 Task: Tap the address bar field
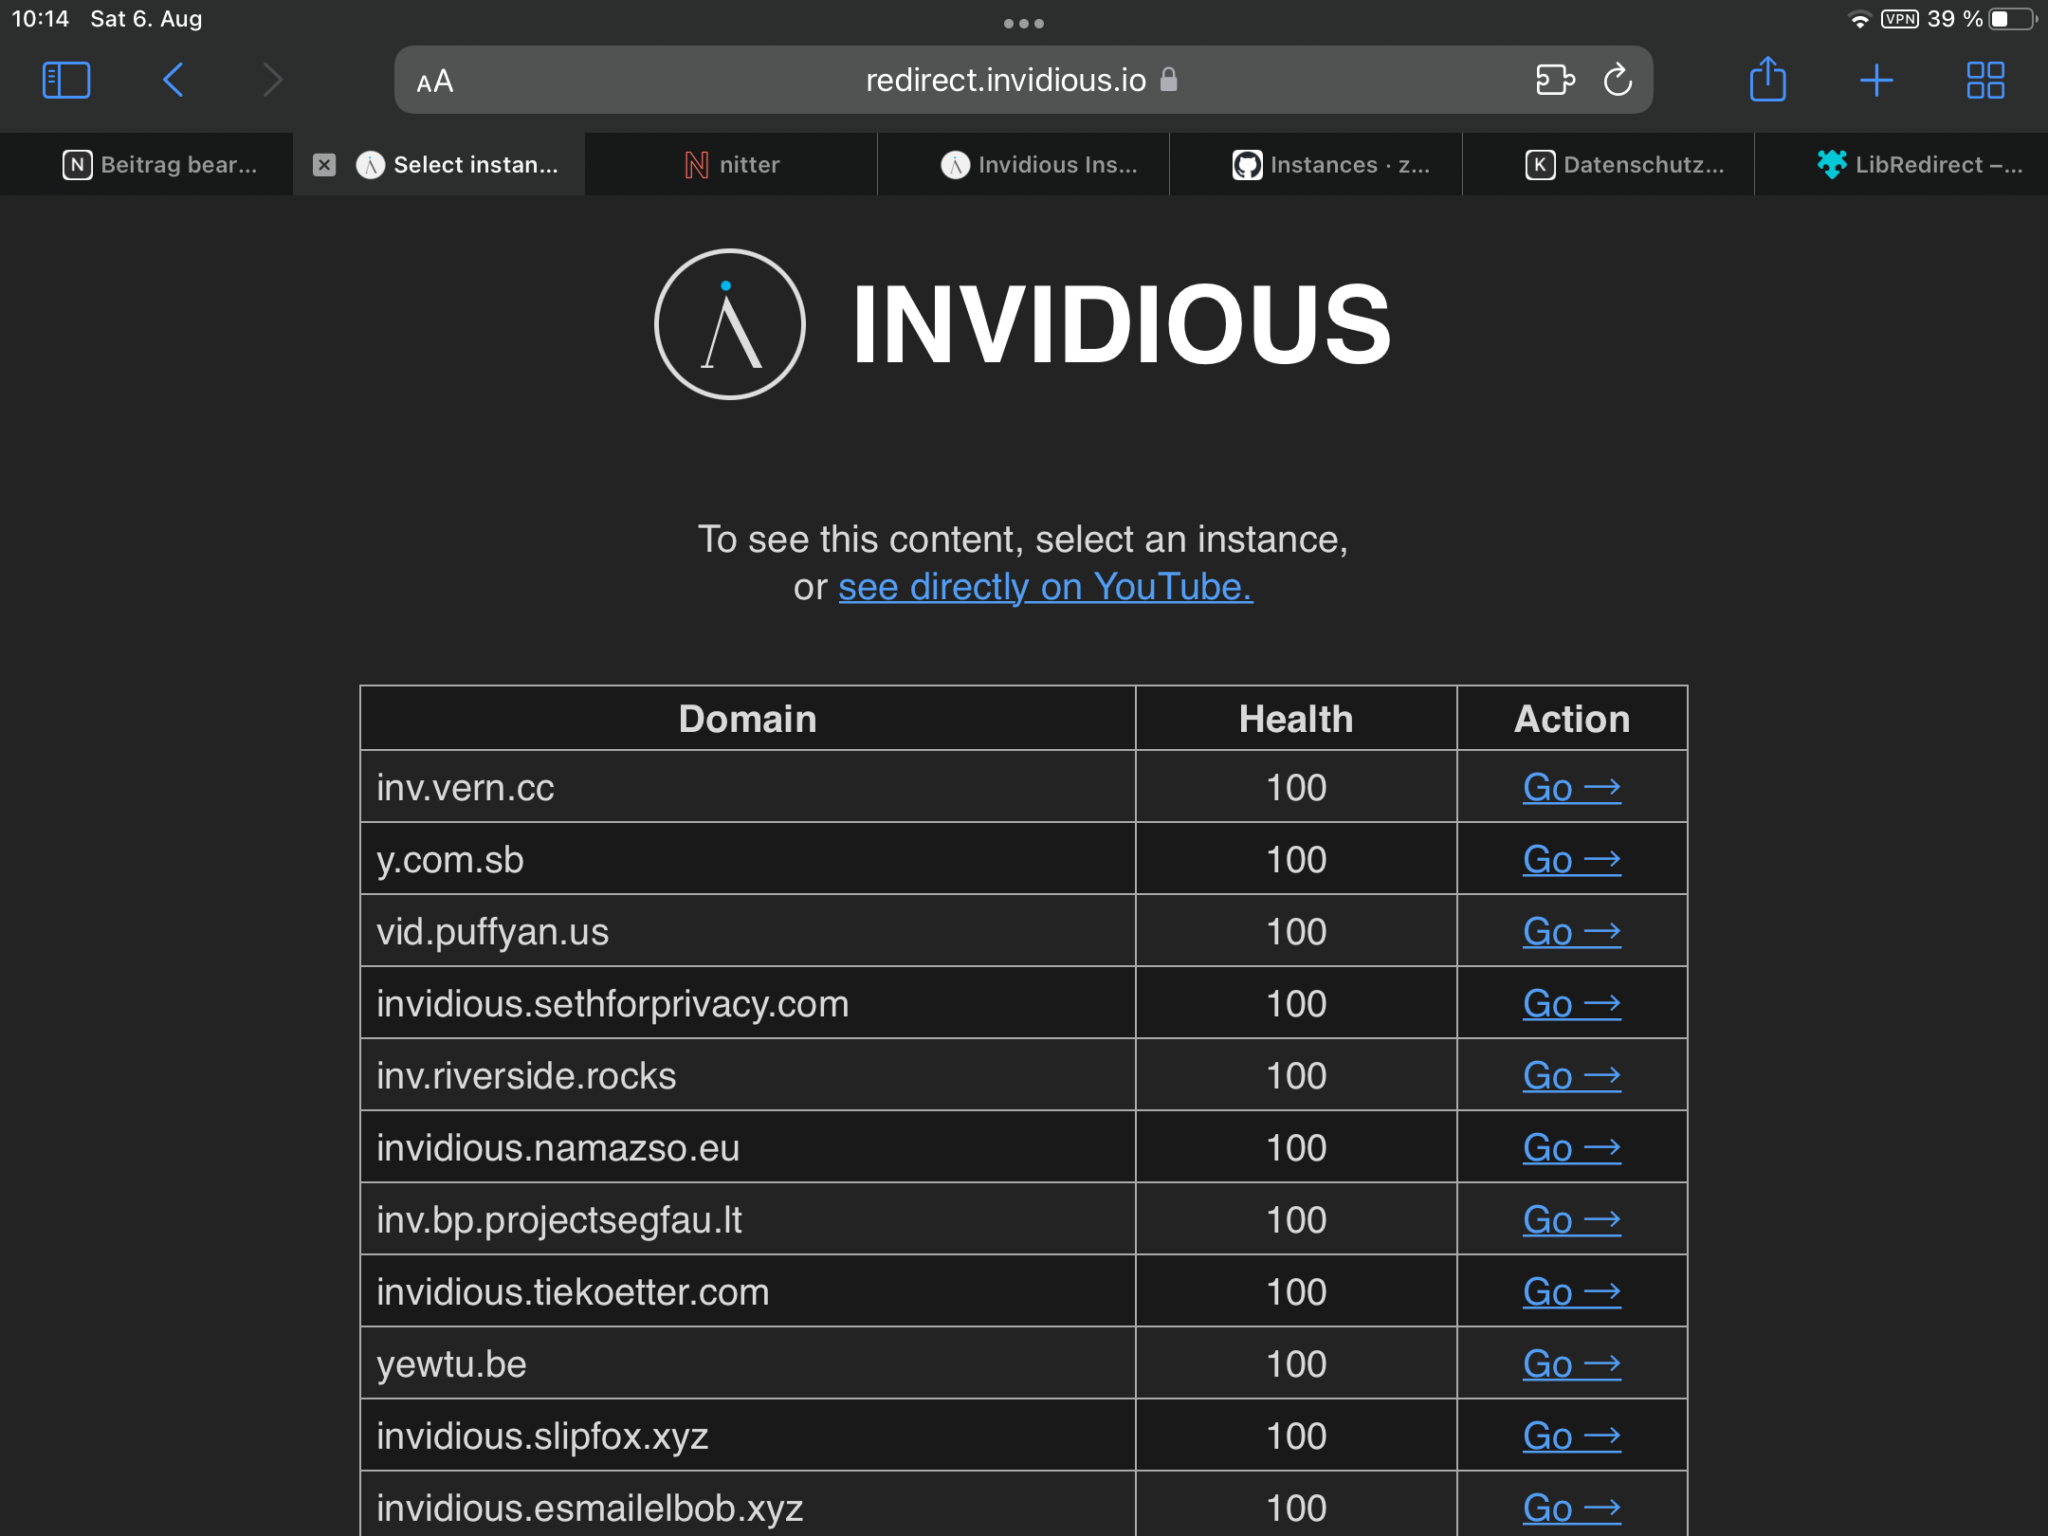coord(1000,80)
